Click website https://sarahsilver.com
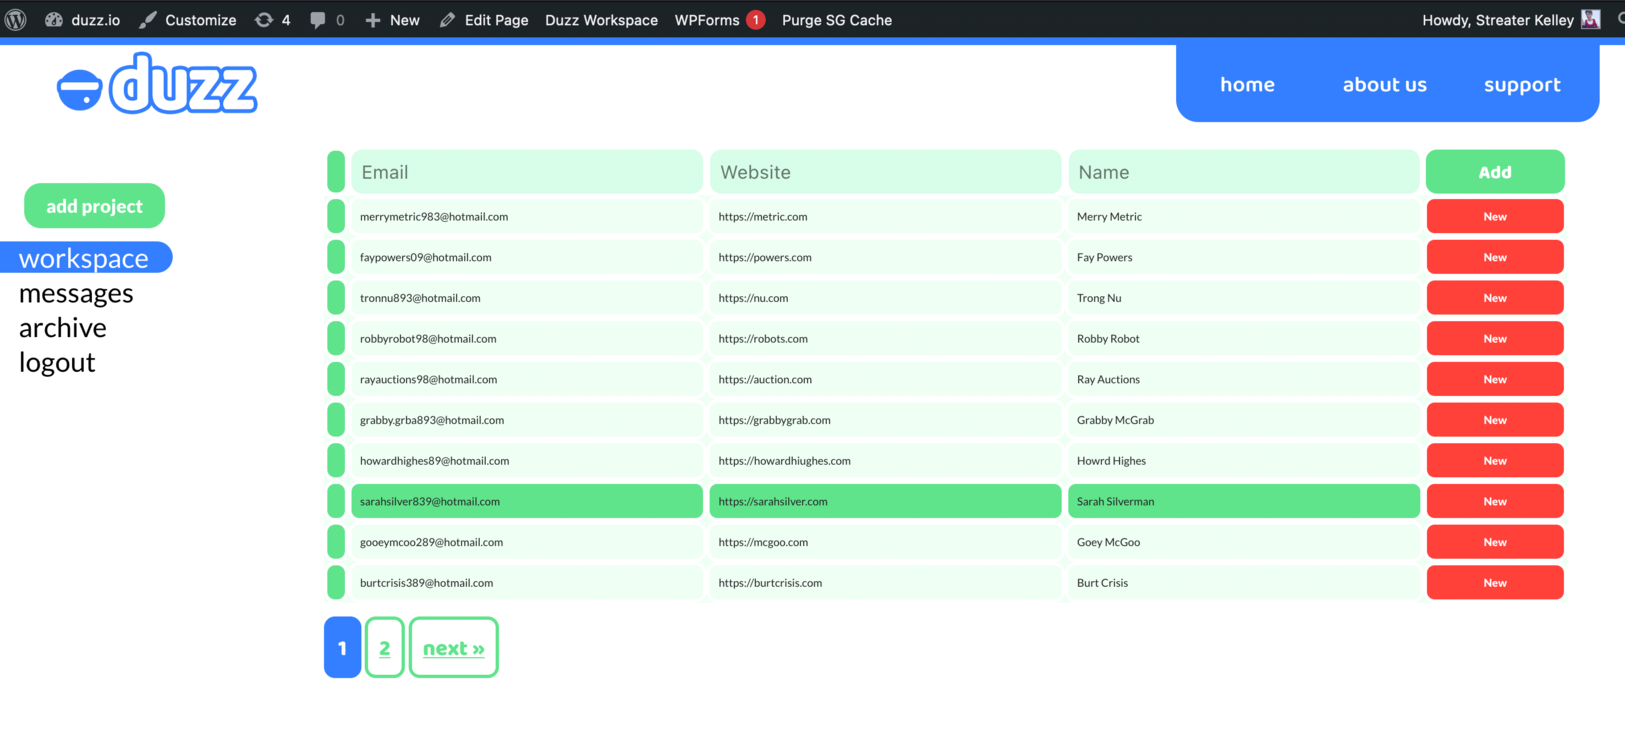Image resolution: width=1625 pixels, height=738 pixels. pos(773,501)
